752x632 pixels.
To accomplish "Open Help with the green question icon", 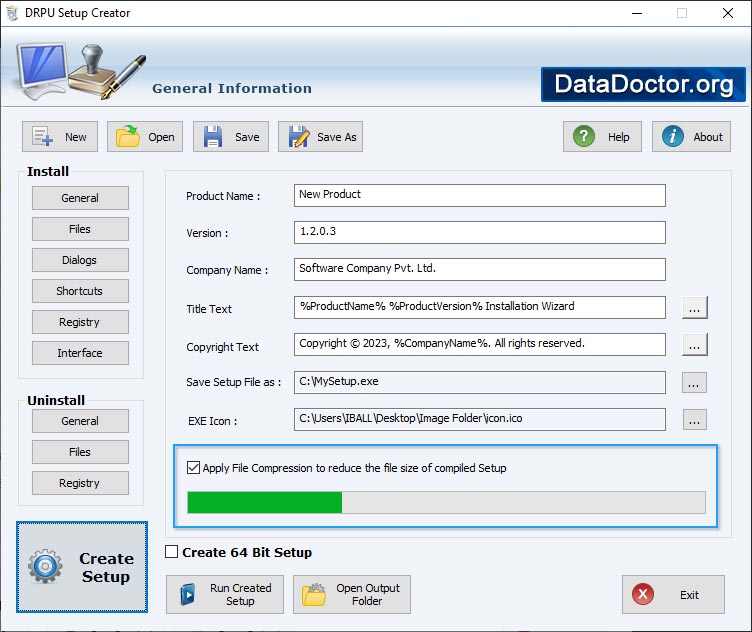I will coord(602,137).
